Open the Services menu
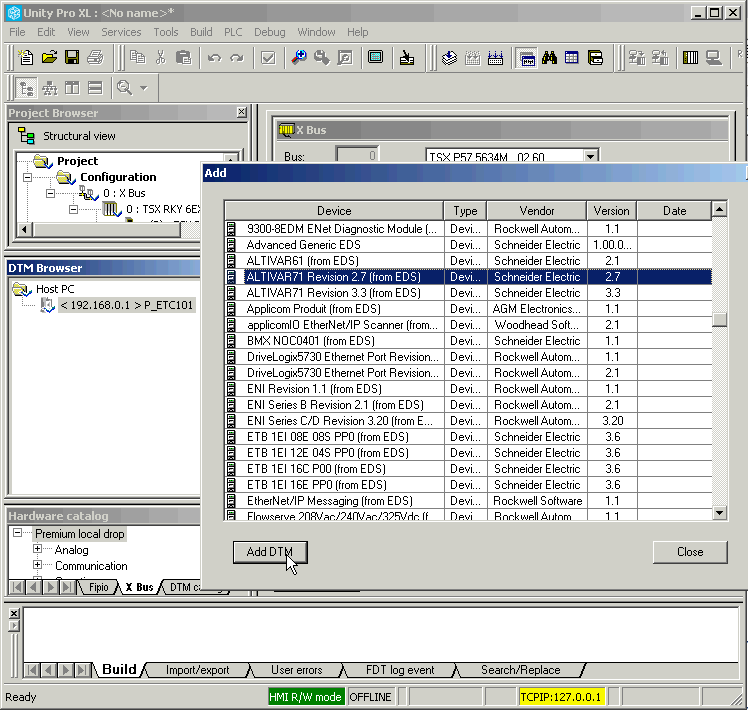The image size is (748, 710). tap(121, 32)
